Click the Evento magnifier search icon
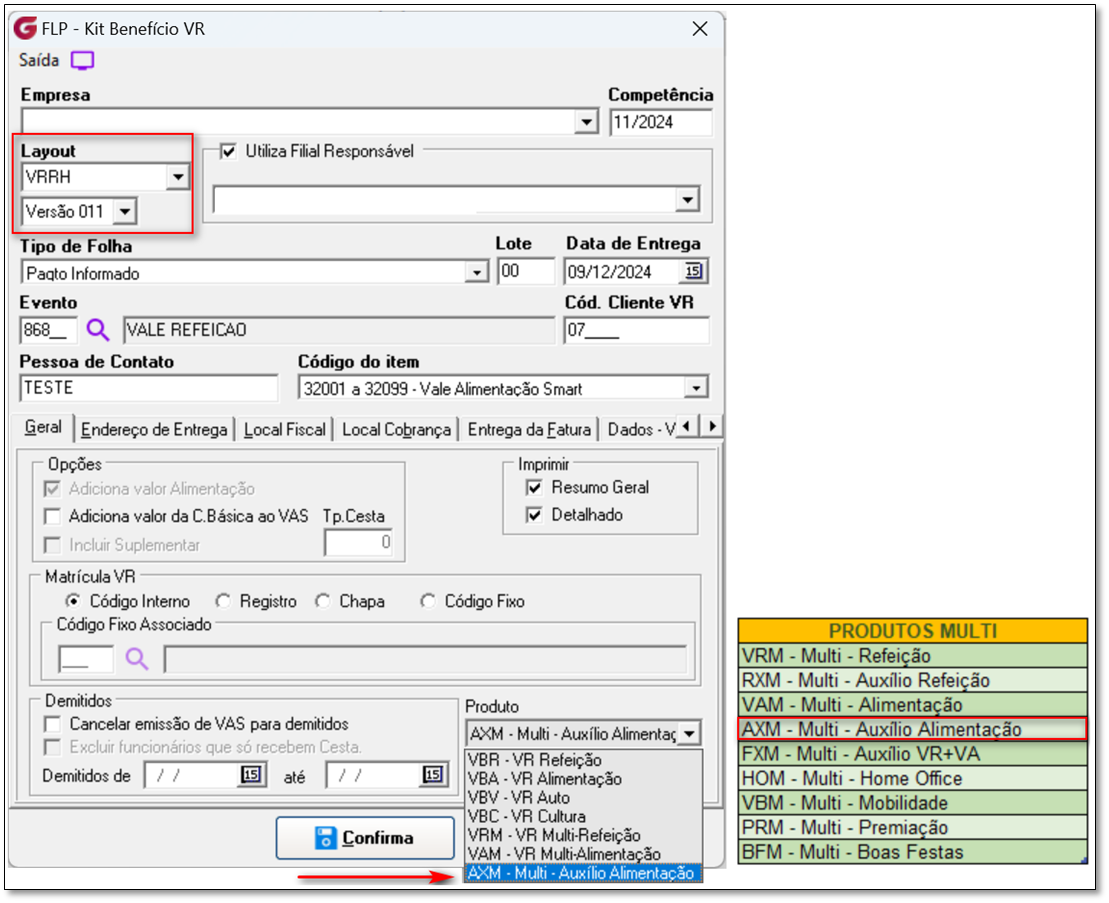This screenshot has height=903, width=1109. (x=98, y=330)
